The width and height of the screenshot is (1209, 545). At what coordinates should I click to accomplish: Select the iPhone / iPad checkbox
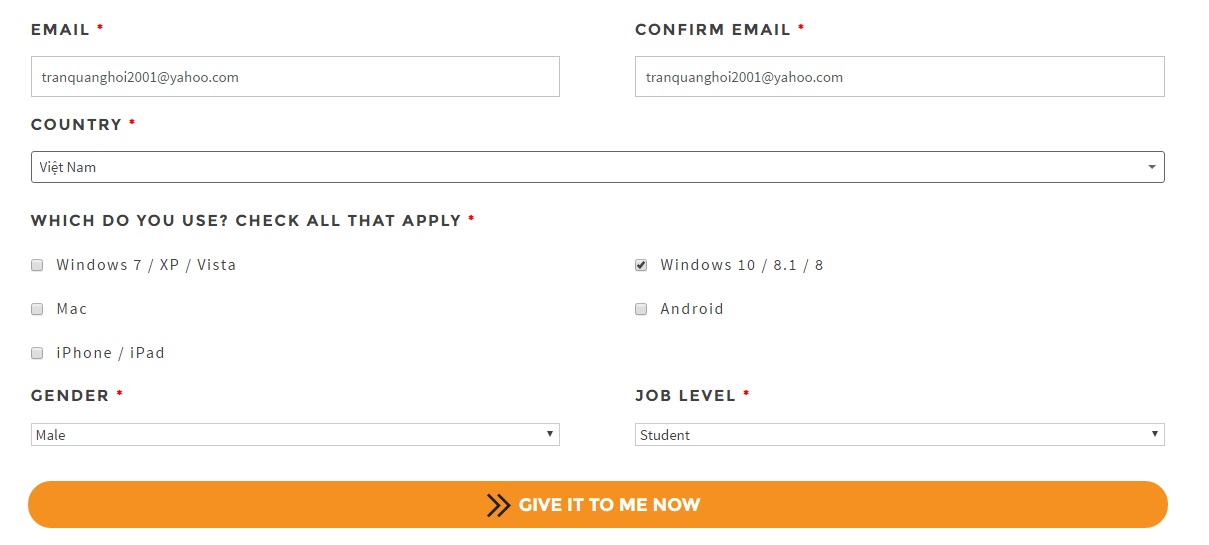37,353
